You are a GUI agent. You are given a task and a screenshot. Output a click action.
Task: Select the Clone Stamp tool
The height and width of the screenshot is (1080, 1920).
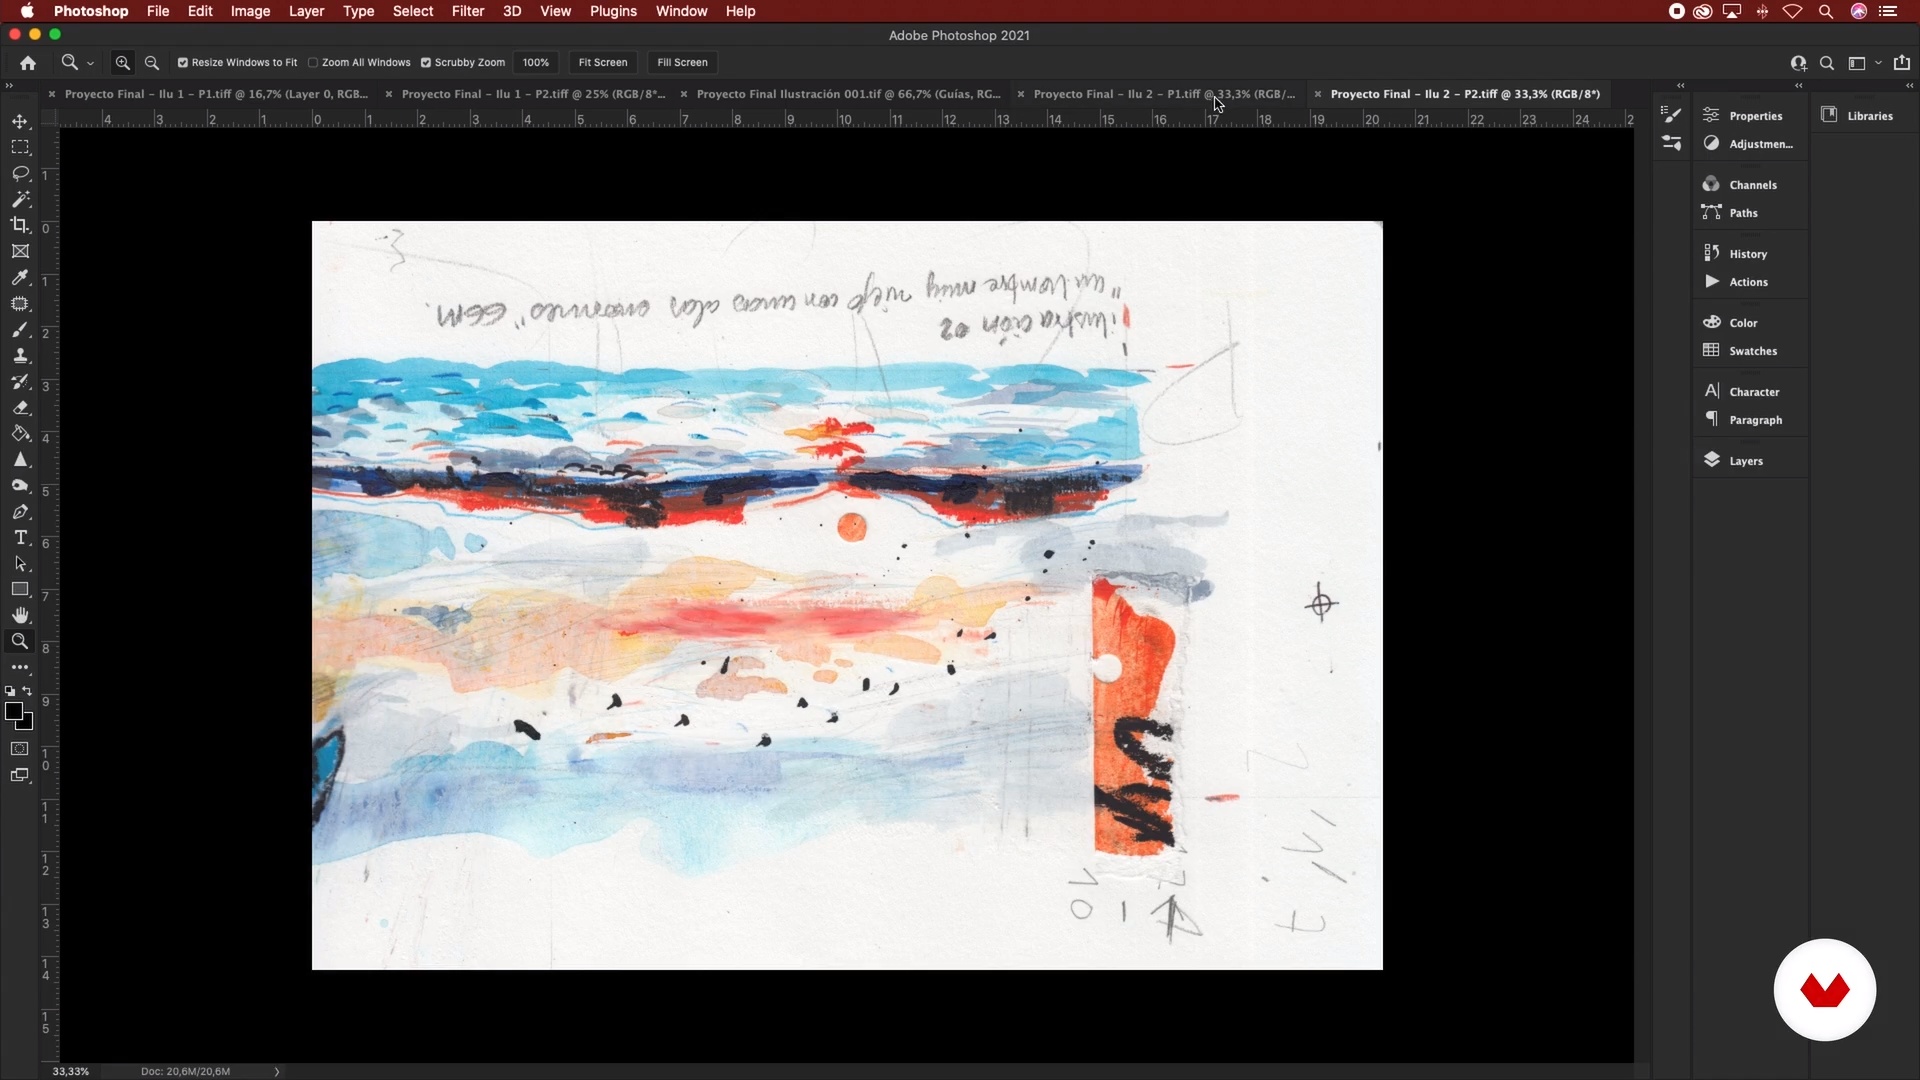click(x=20, y=356)
